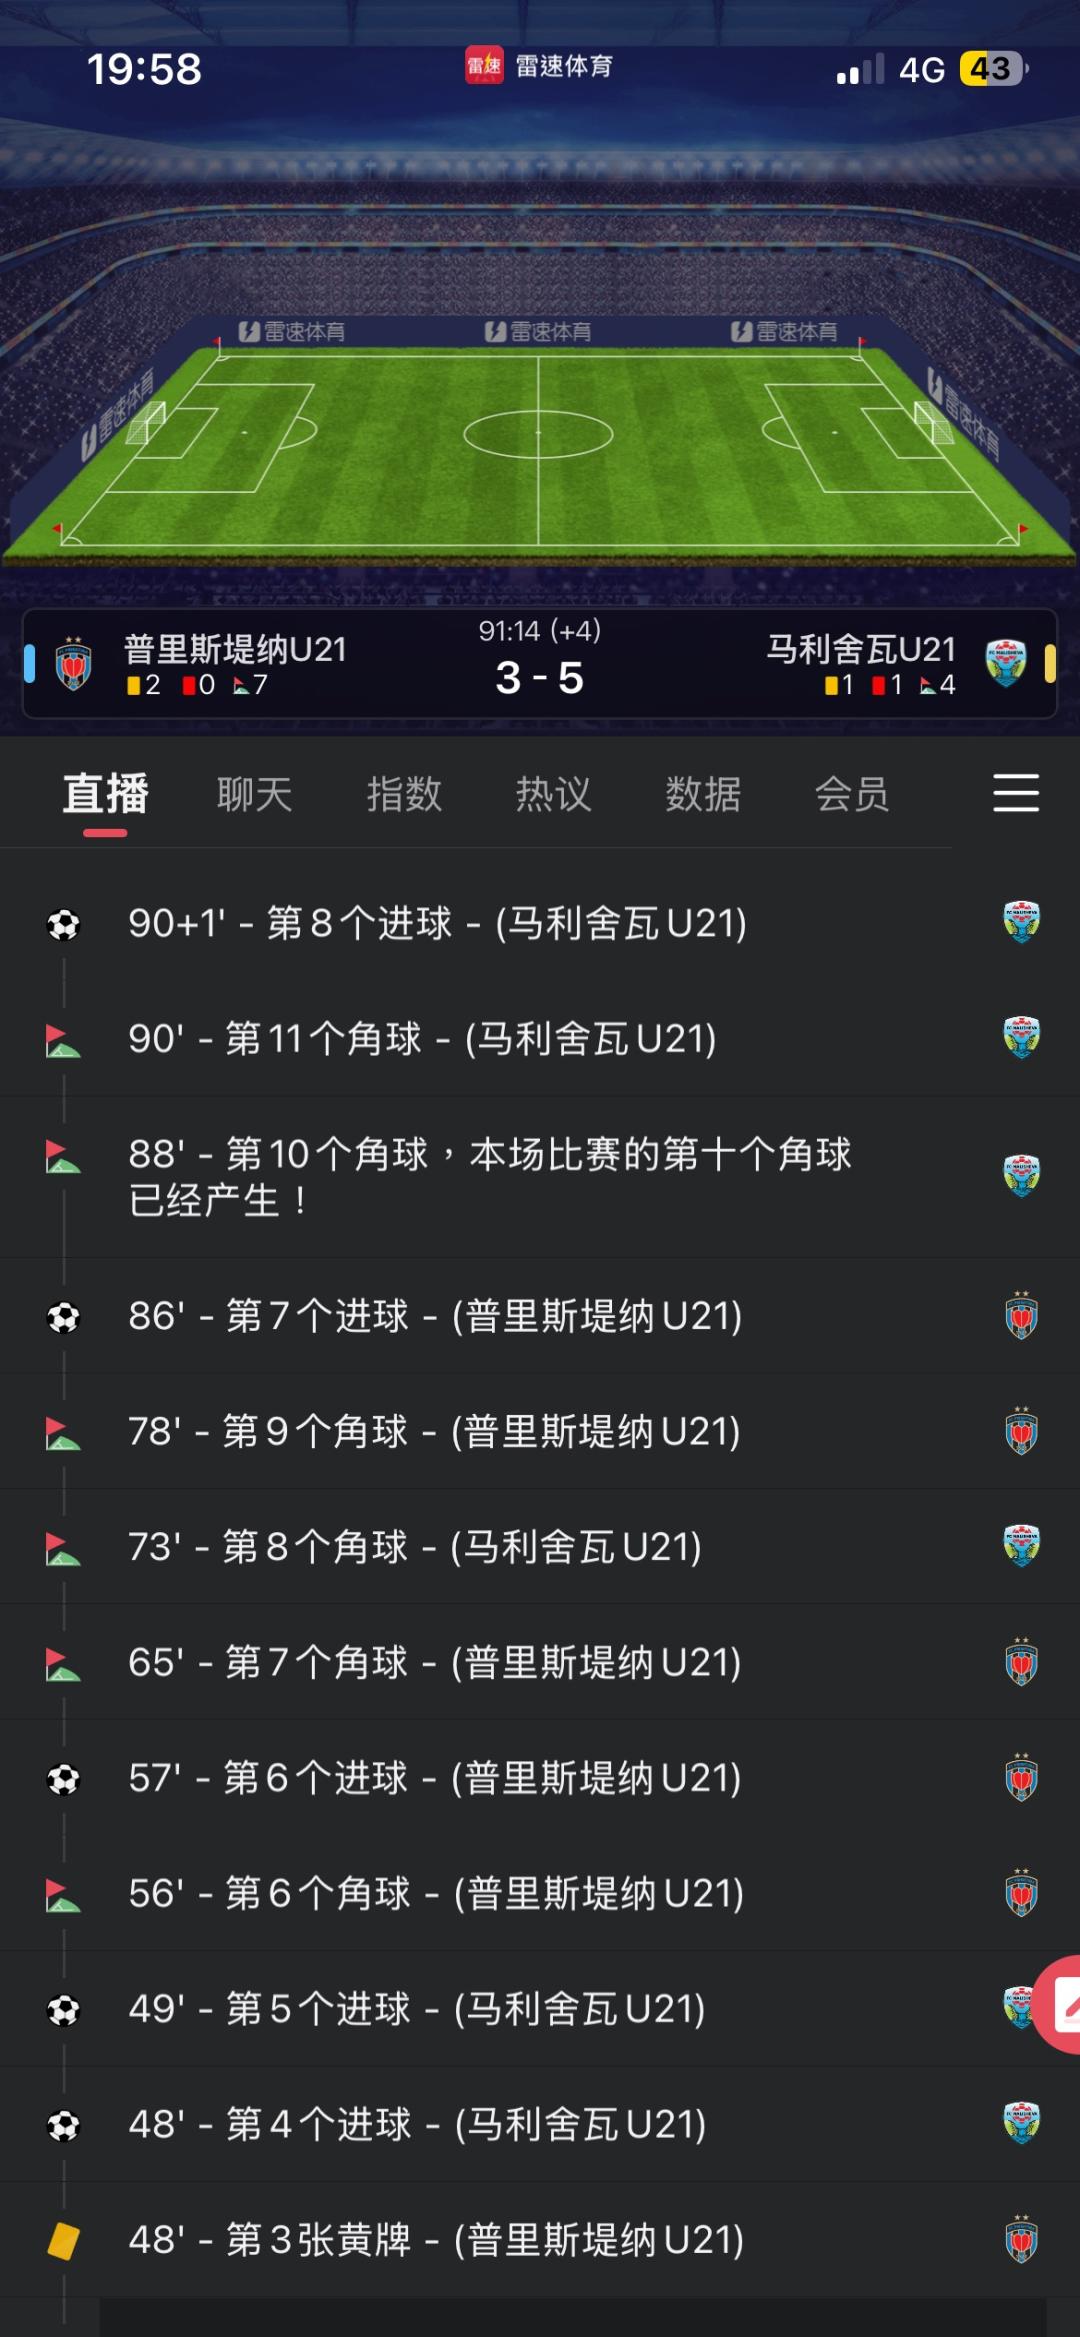Image resolution: width=1080 pixels, height=2337 pixels.
Task: Tap yellow card icon at 48' event
Action: tap(63, 2240)
